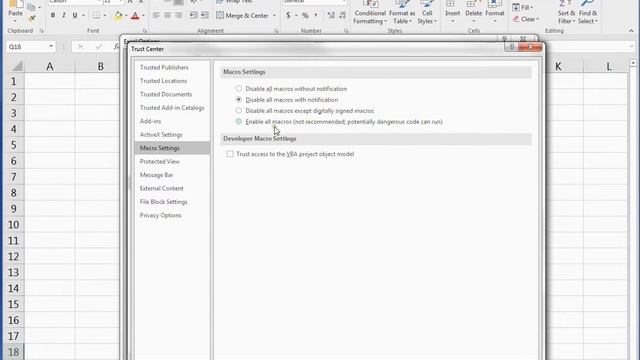640x360 pixels.
Task: Open Clipboard group dialog launcher
Action: (42, 31)
